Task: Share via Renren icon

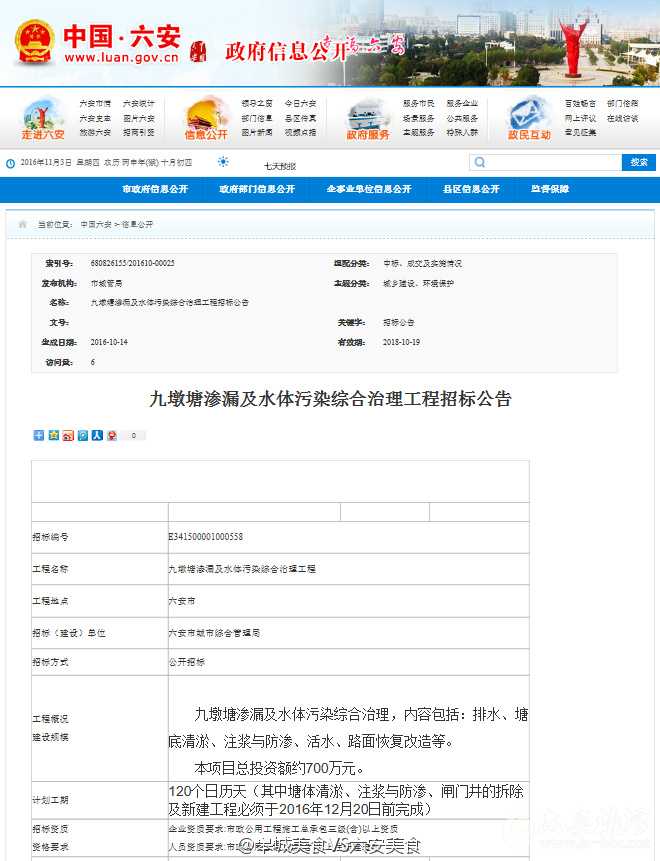Action: click(x=97, y=435)
